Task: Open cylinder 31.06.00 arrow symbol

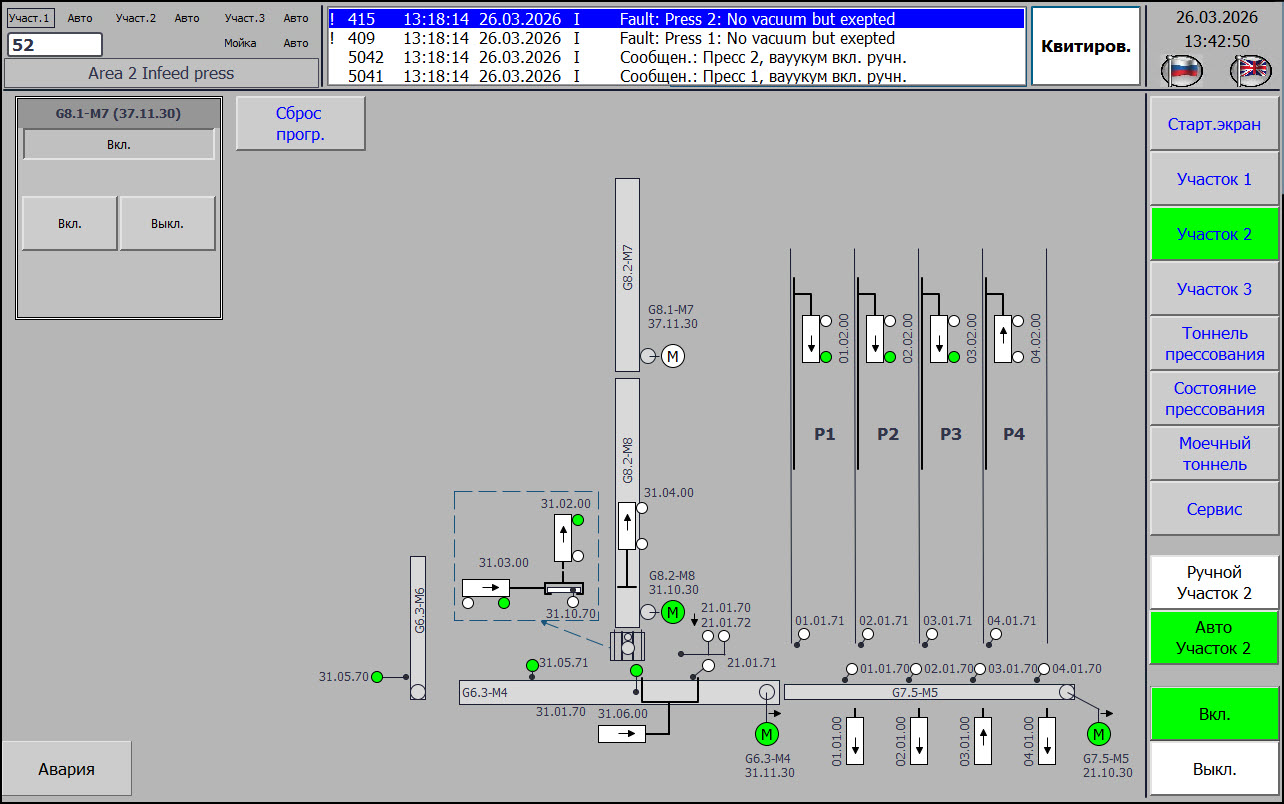Action: point(622,734)
